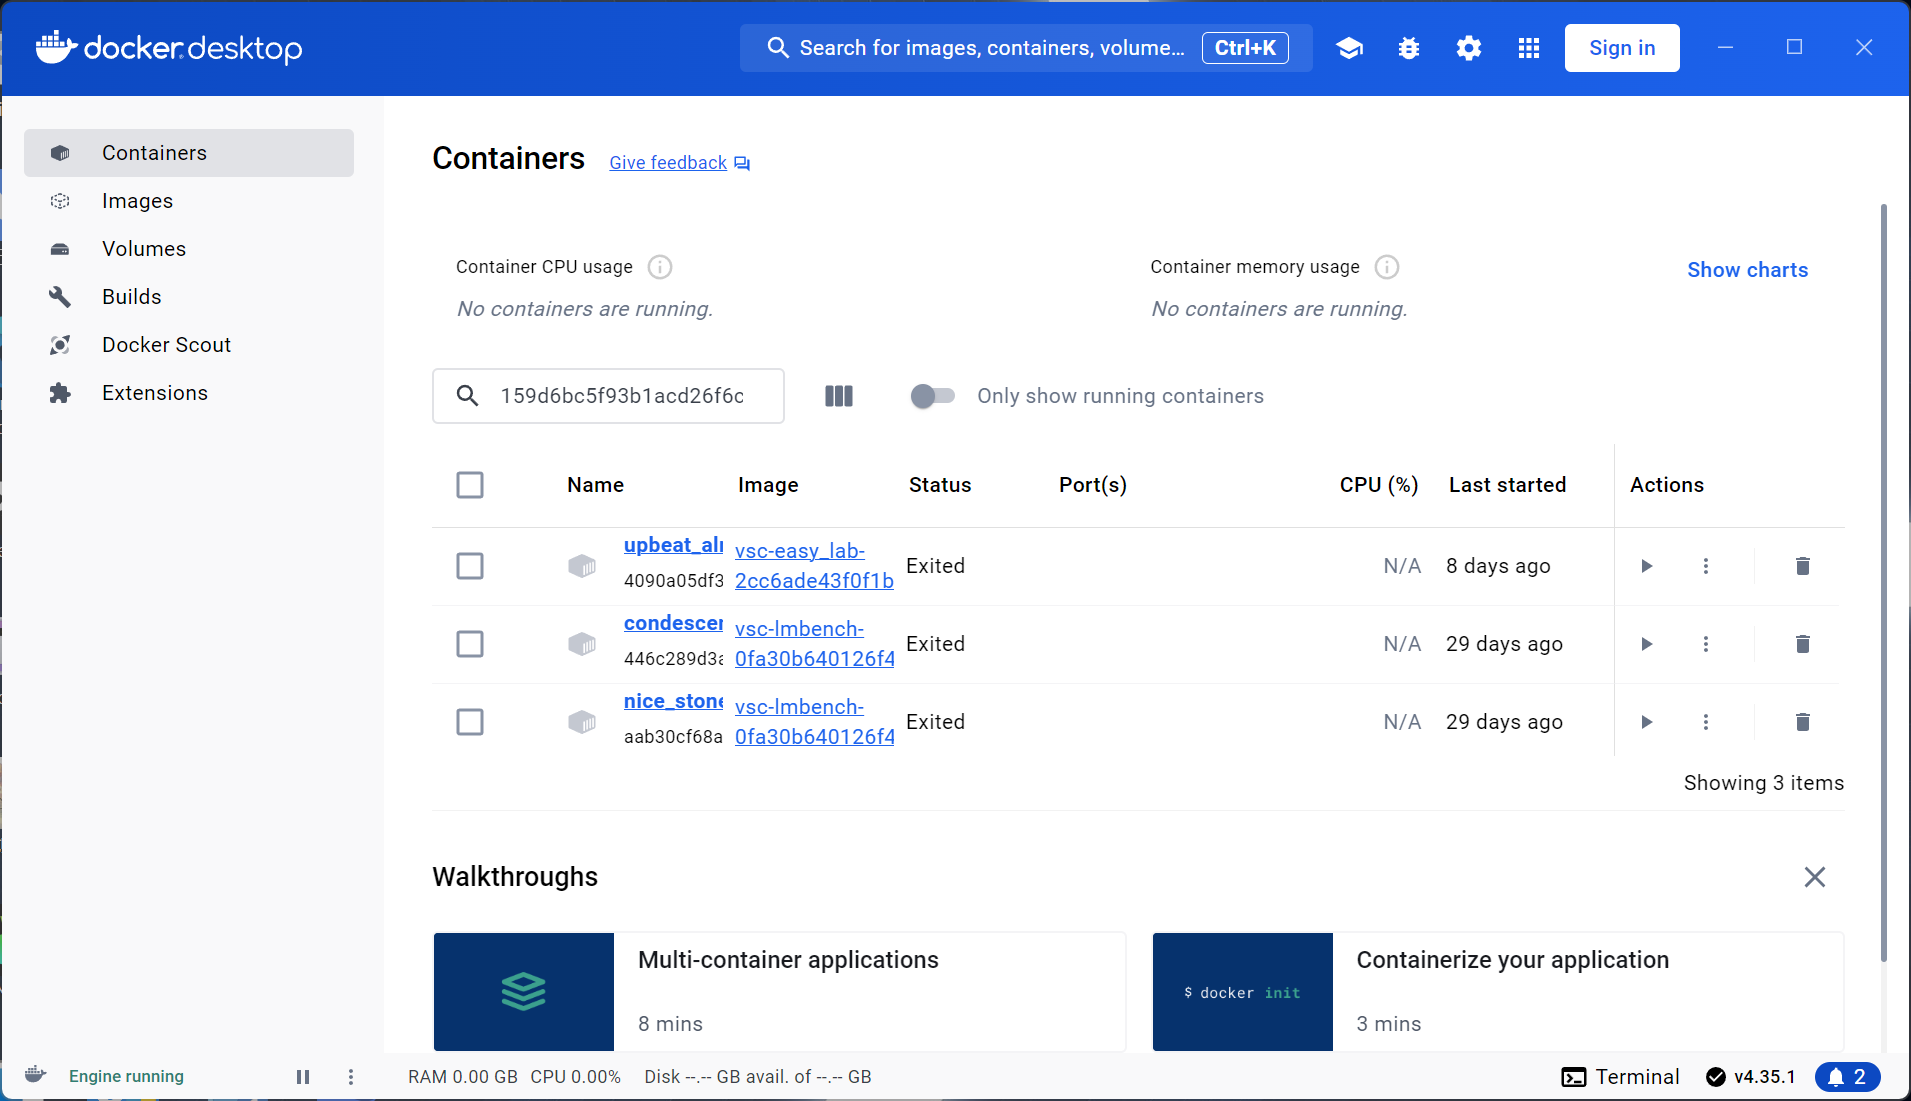
Task: Open the upbeat_al container link
Action: pyautogui.click(x=673, y=545)
